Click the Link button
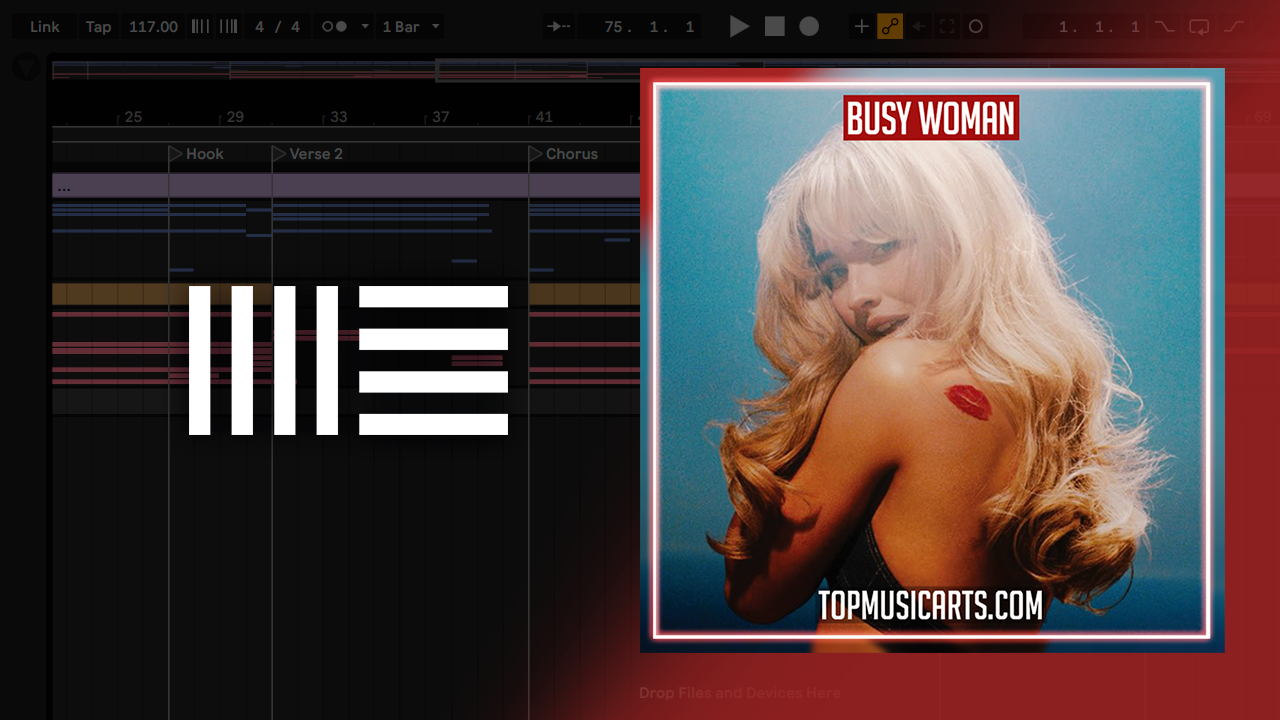 coord(44,27)
